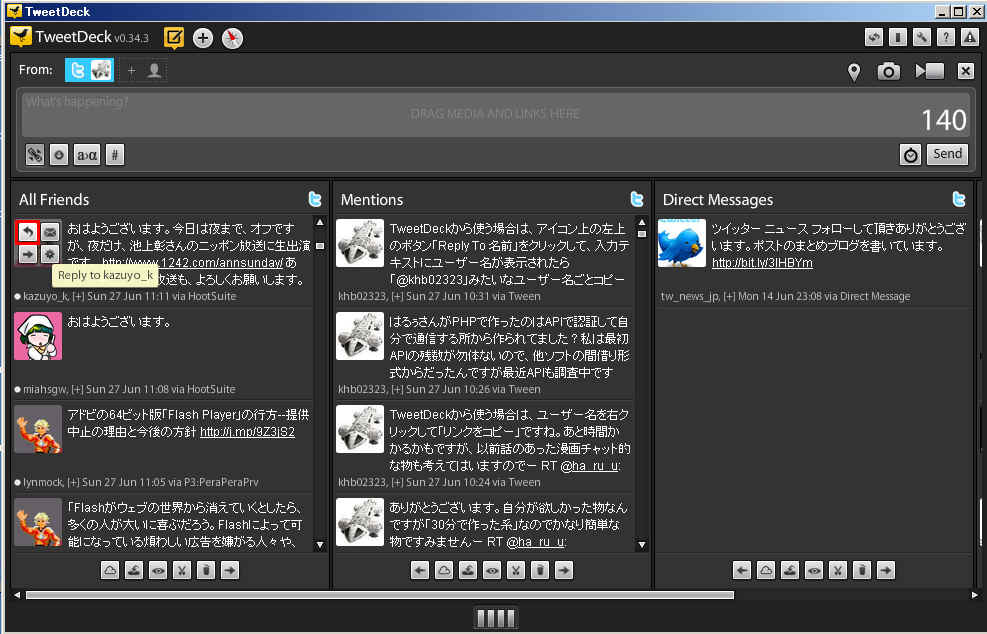Click the column navigator bars at bottom
Image resolution: width=987 pixels, height=634 pixels.
[495, 618]
